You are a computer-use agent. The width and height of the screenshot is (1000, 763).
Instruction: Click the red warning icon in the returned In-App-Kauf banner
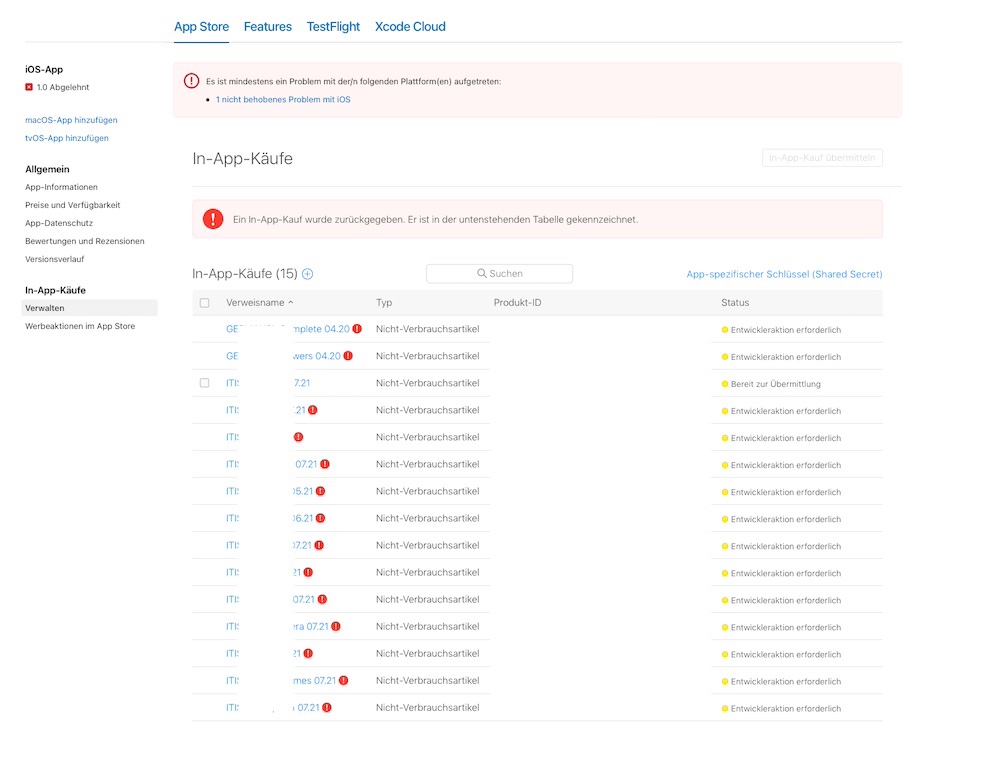(x=213, y=219)
